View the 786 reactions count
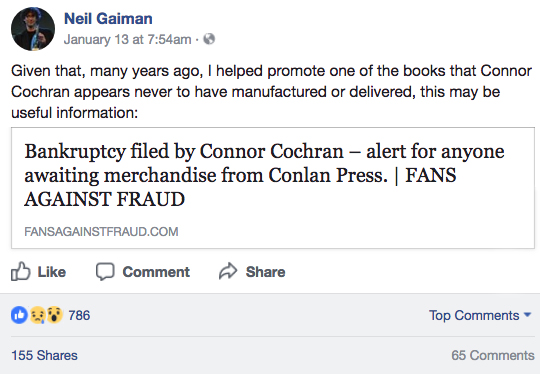 point(79,315)
